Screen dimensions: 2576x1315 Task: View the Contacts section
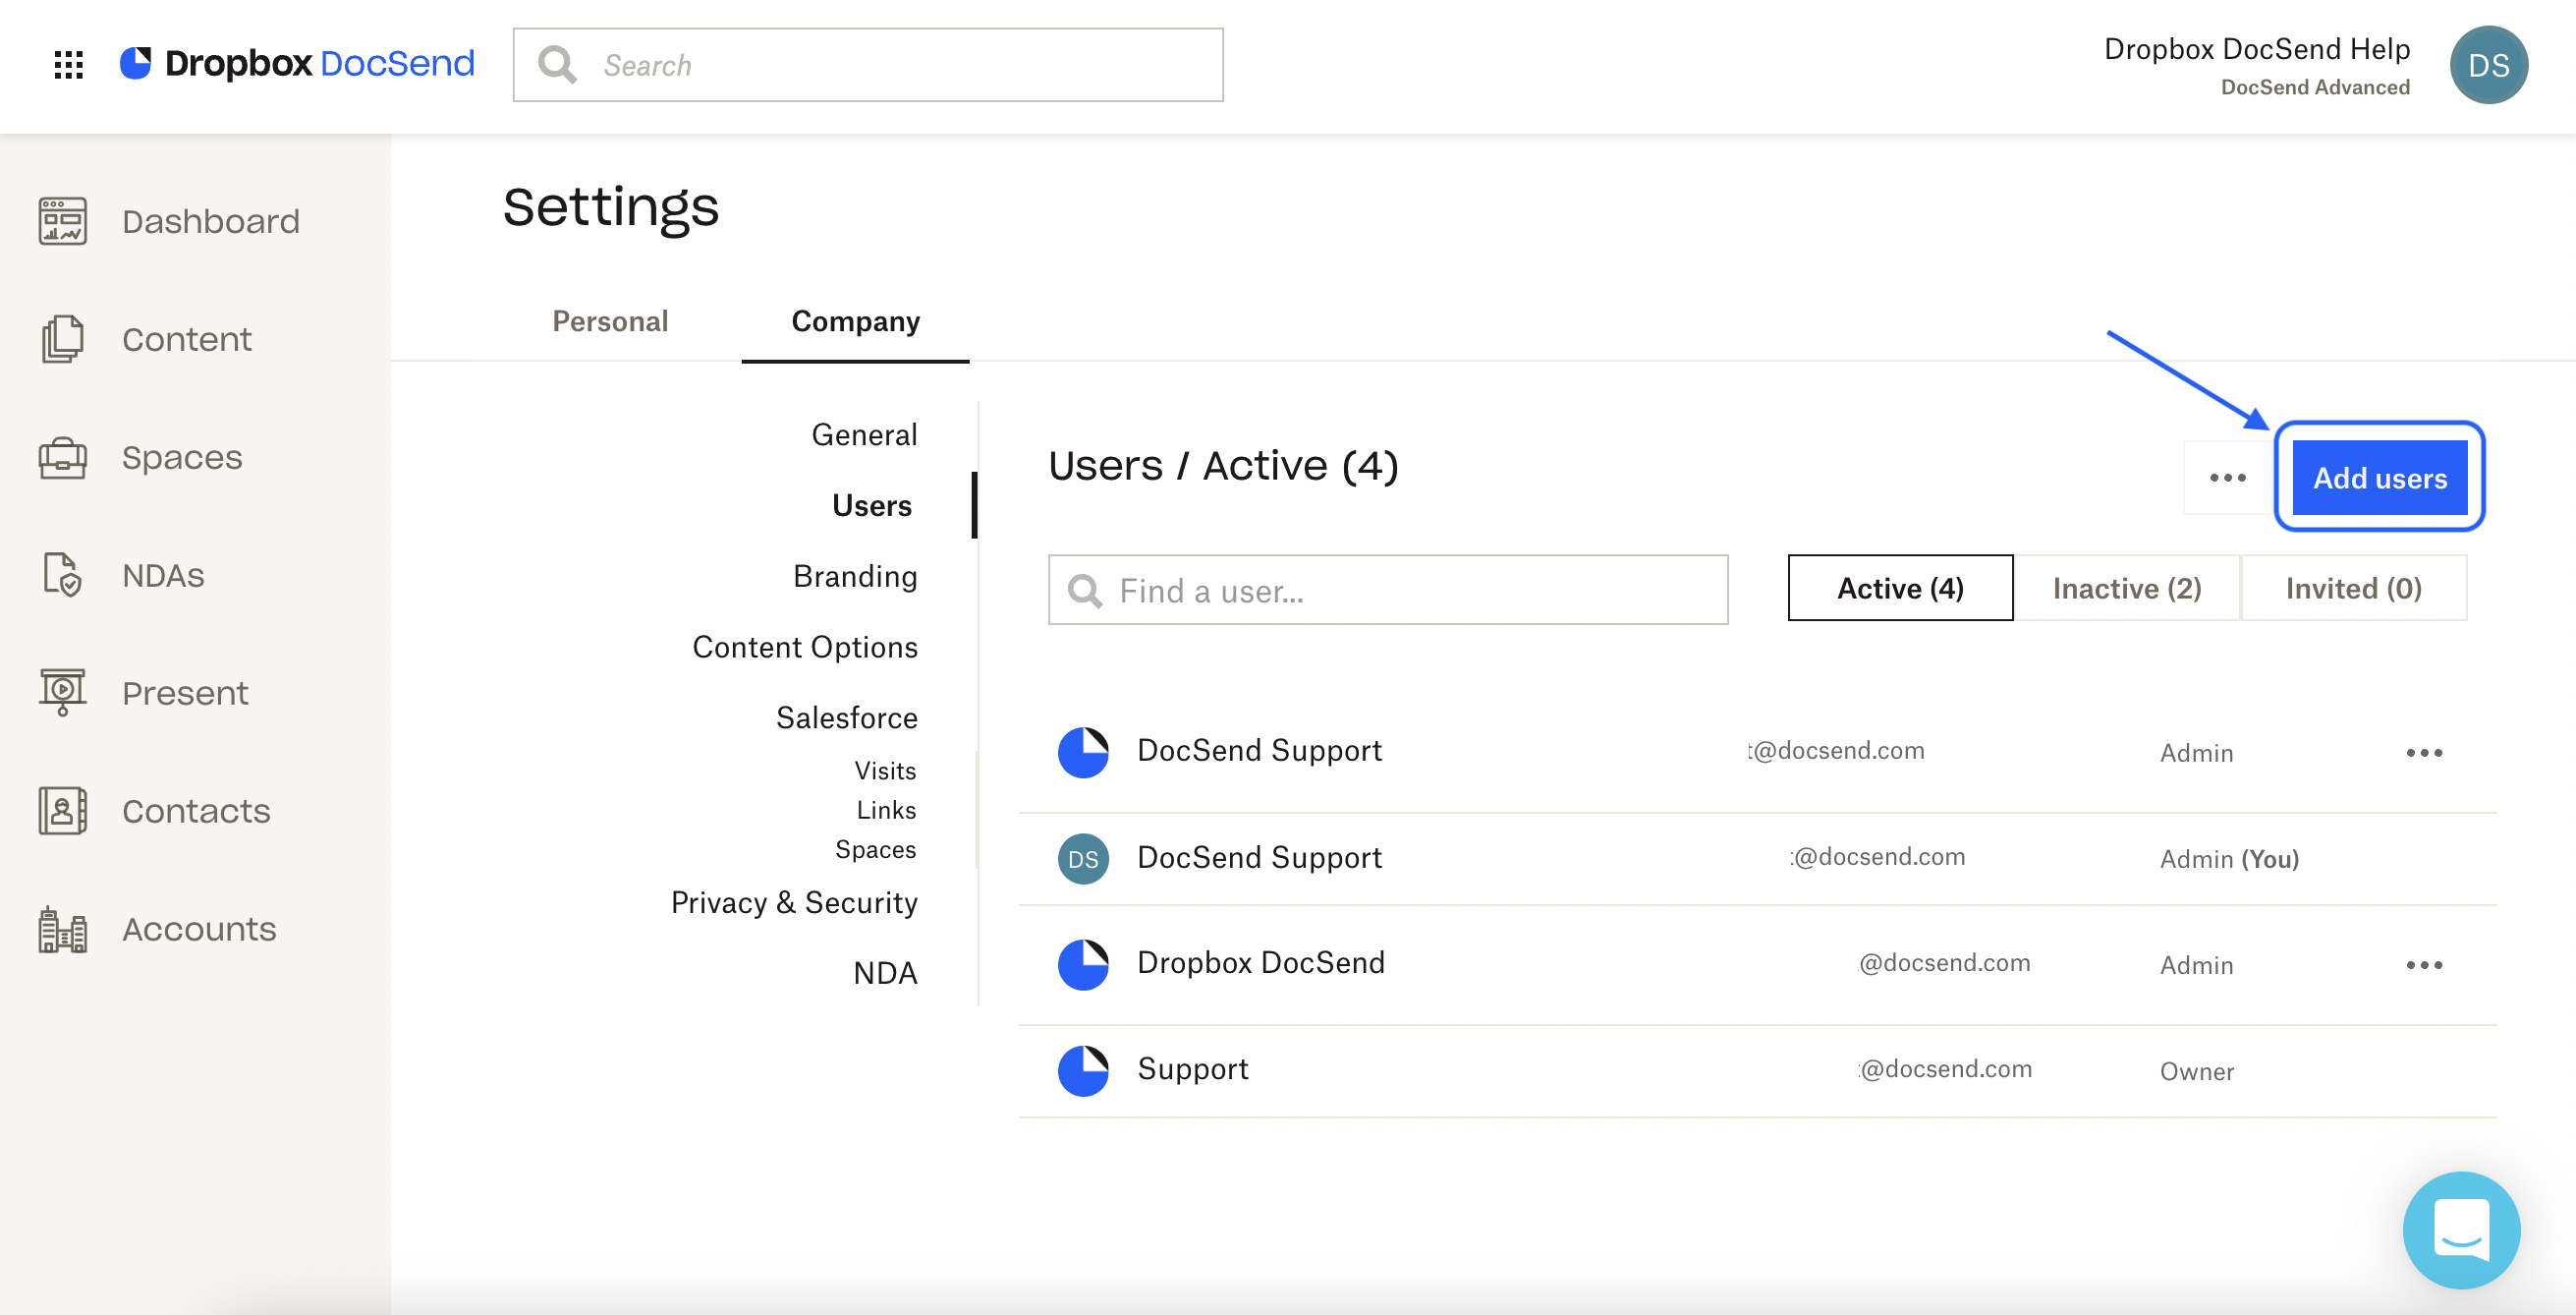pyautogui.click(x=196, y=811)
